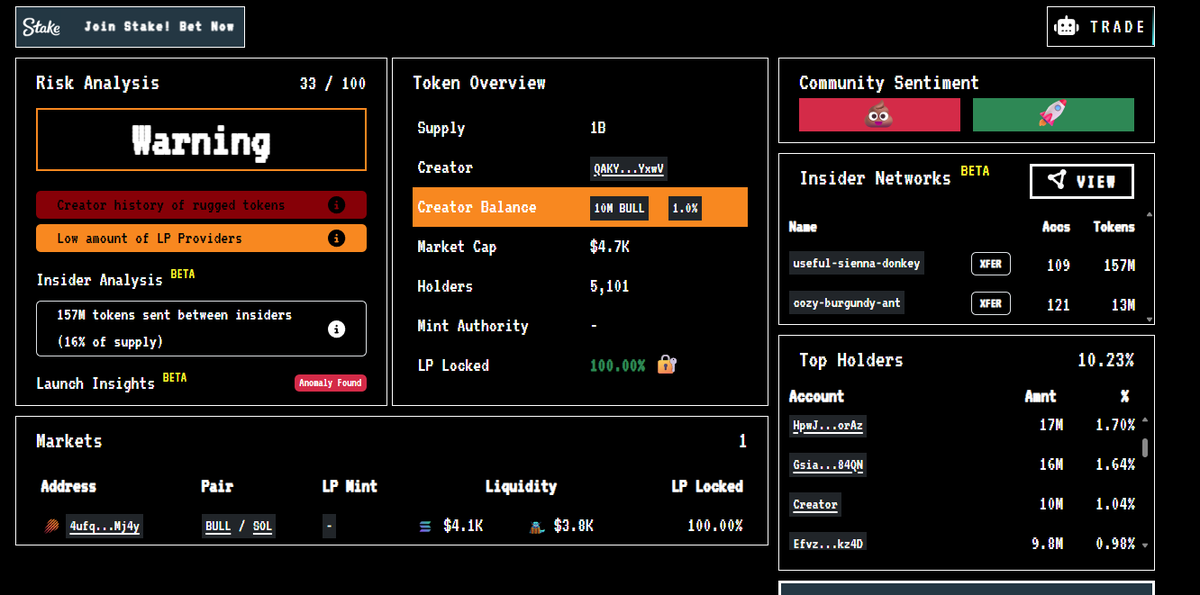
Task: Open the Creator holder account link
Action: click(x=815, y=504)
